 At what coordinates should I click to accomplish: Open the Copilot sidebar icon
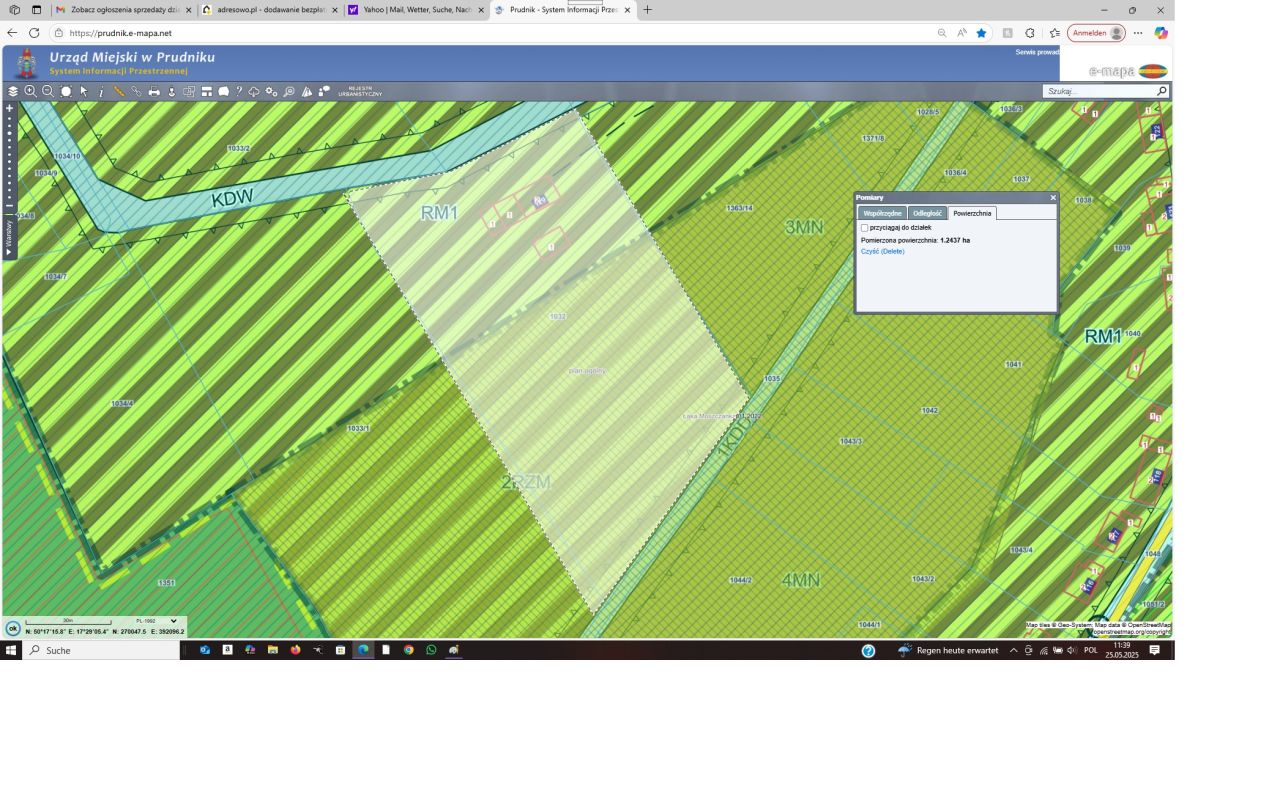[1161, 33]
